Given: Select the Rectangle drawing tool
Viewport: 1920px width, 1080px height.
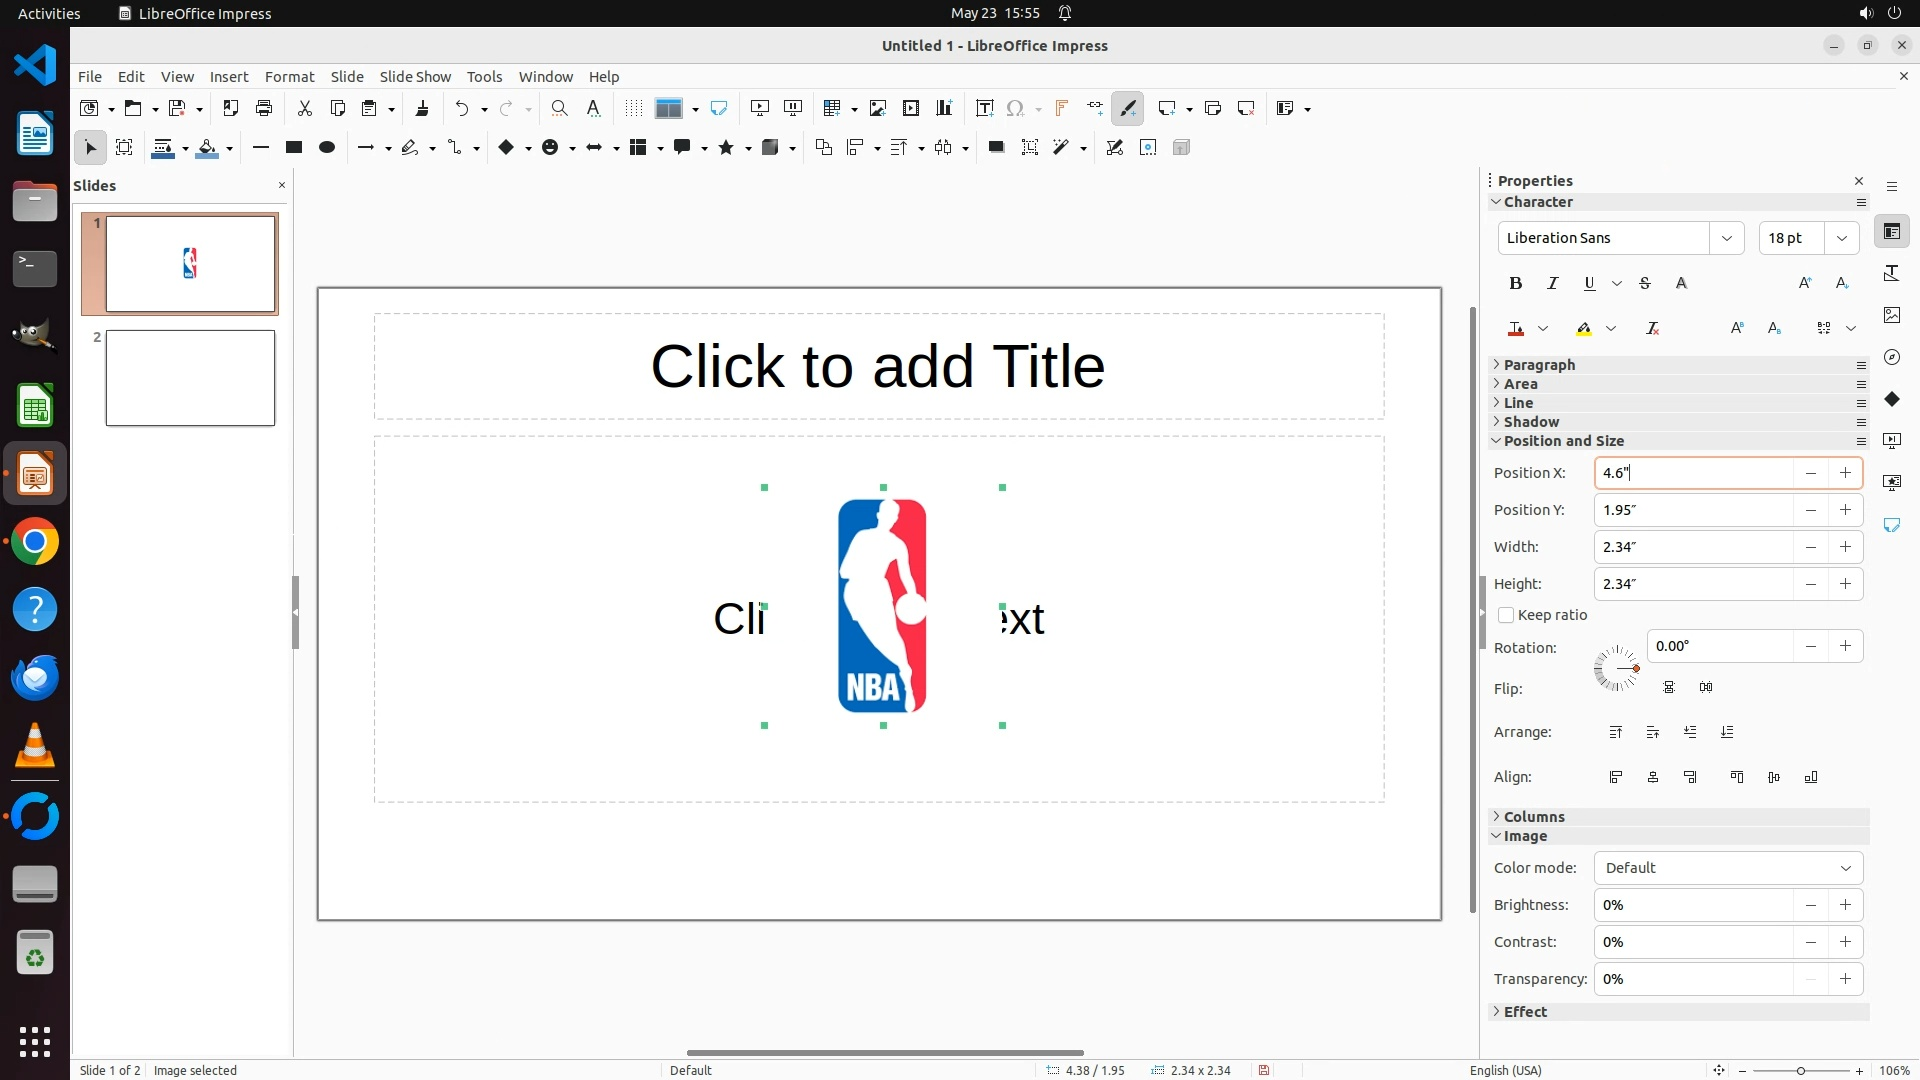Looking at the screenshot, I should click(x=294, y=147).
